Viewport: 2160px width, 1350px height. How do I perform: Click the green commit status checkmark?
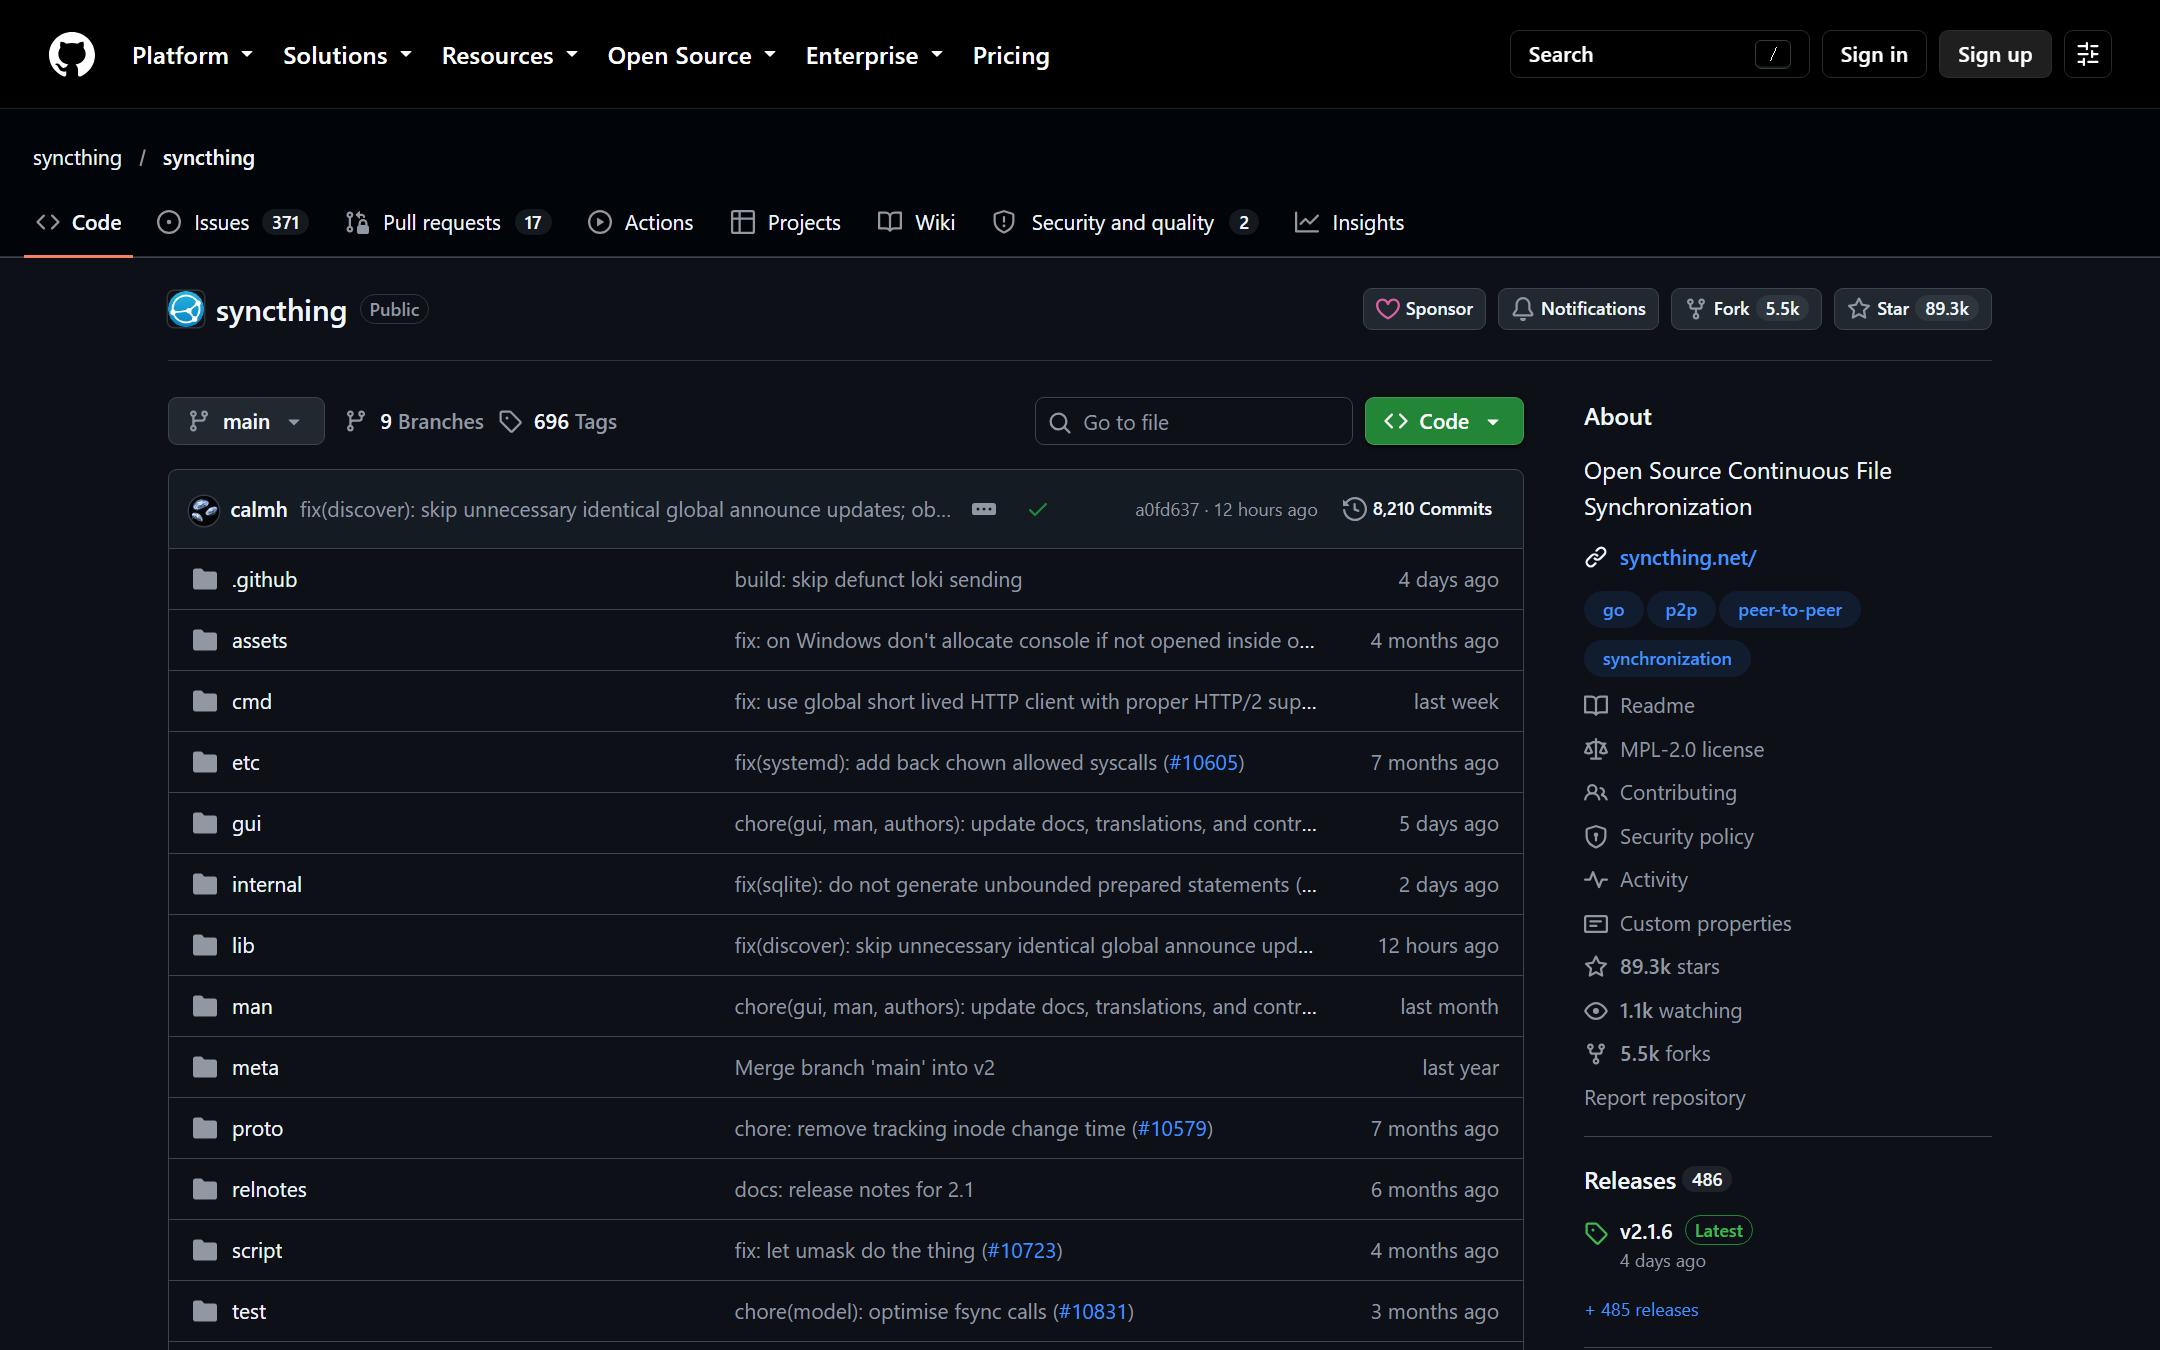pos(1038,509)
